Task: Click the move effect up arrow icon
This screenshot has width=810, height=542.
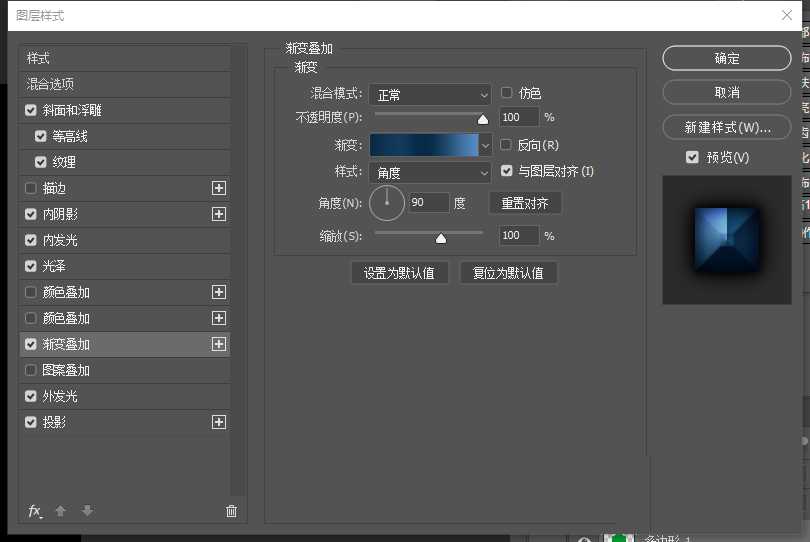Action: click(x=61, y=511)
